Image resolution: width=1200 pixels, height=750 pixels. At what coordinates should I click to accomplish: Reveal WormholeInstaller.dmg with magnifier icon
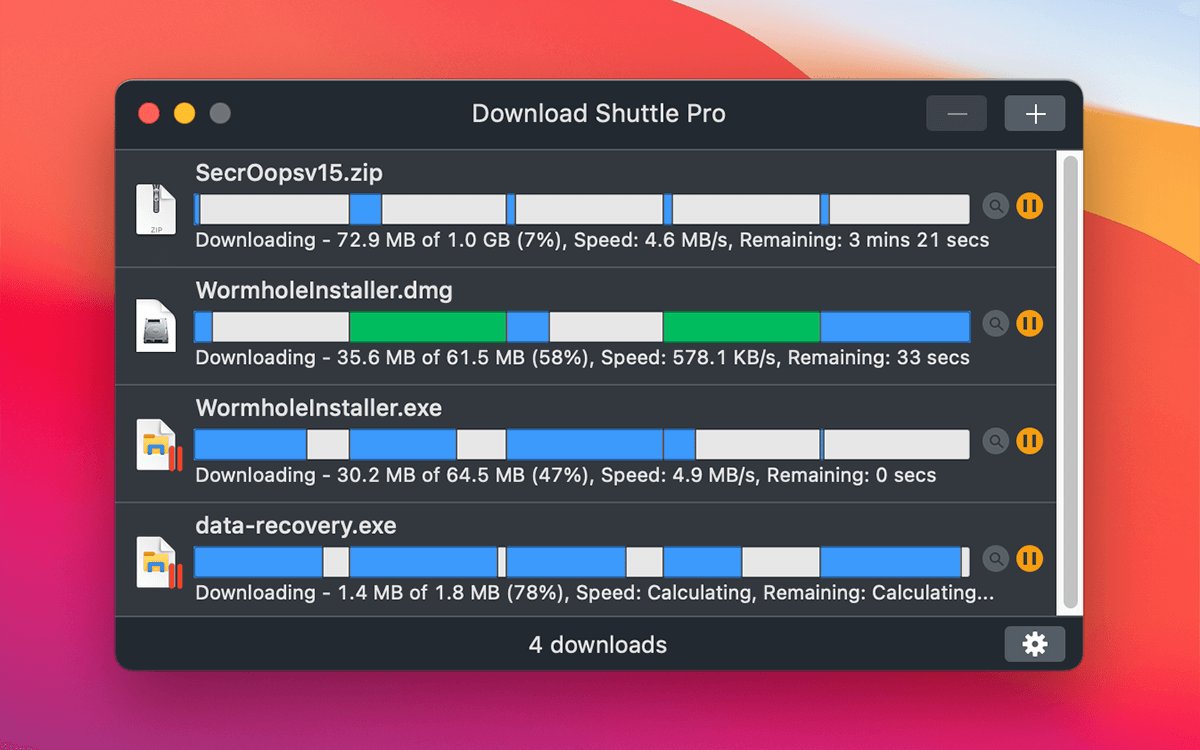995,324
